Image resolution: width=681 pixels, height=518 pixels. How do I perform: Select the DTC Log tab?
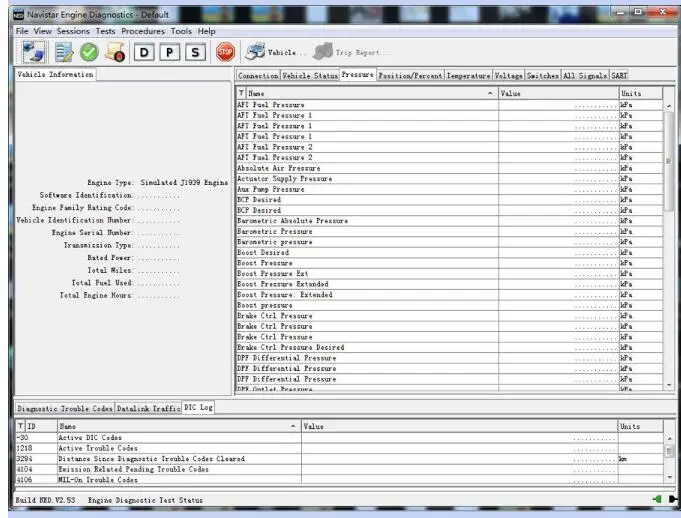pos(198,407)
